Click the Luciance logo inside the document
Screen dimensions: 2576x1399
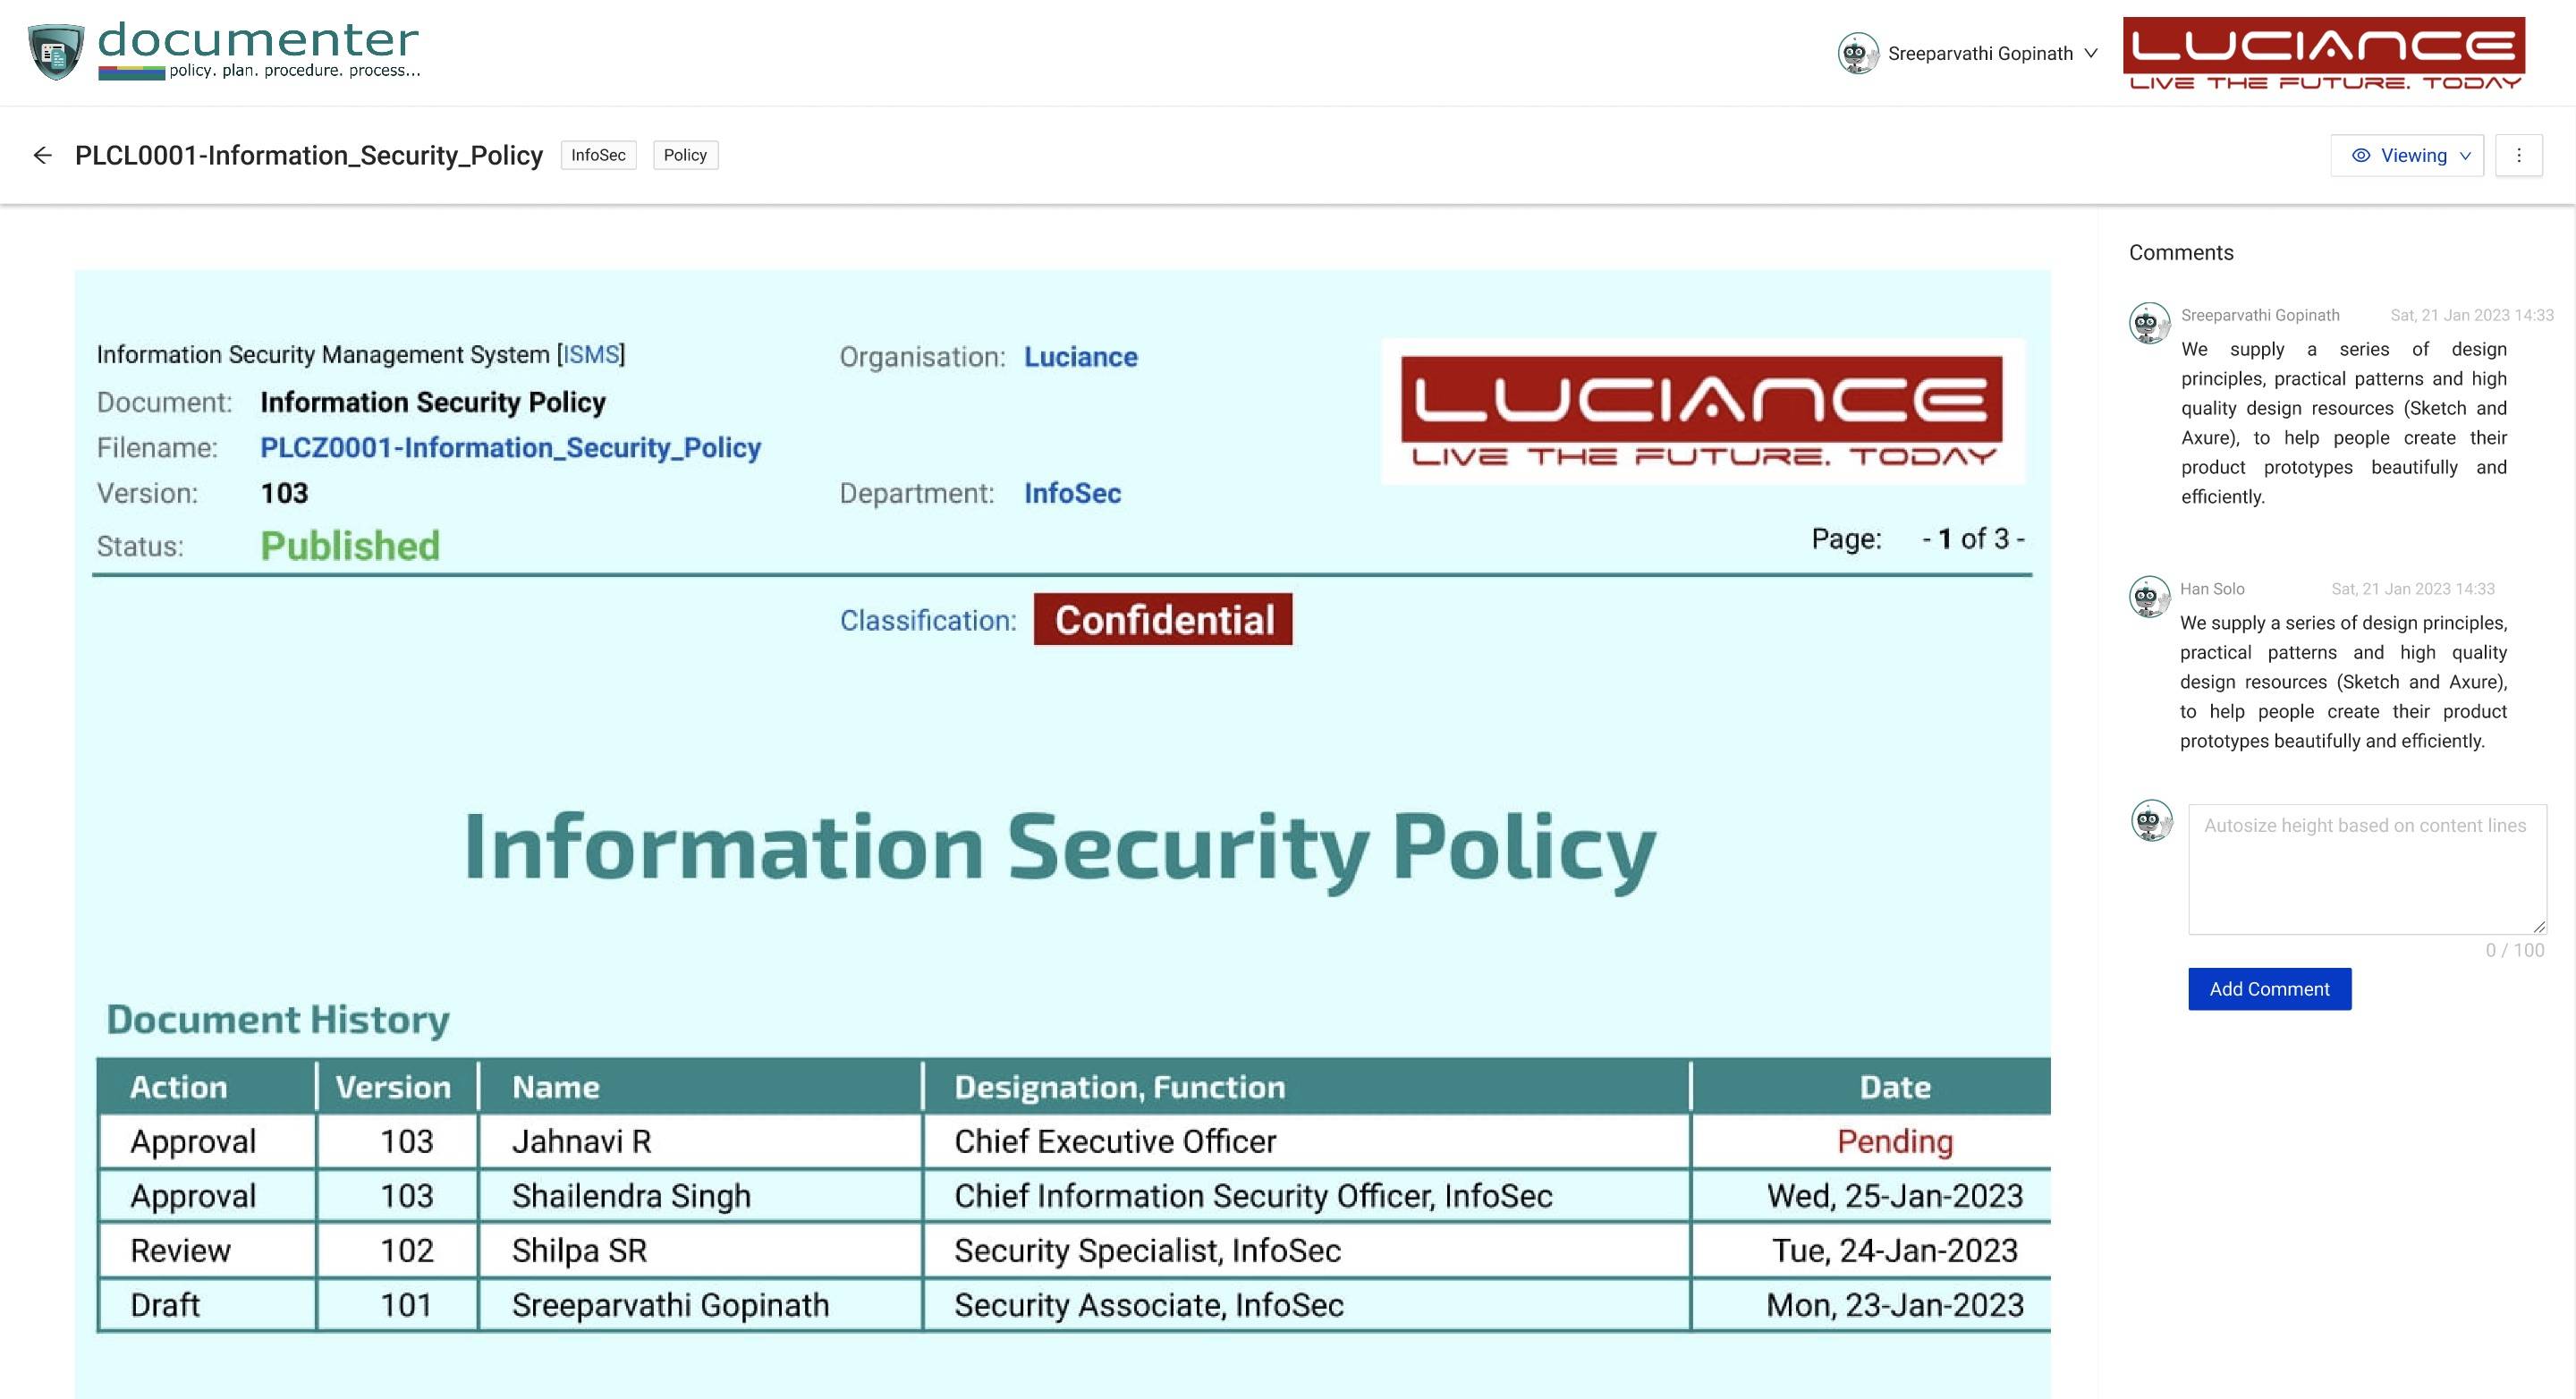click(x=1702, y=412)
